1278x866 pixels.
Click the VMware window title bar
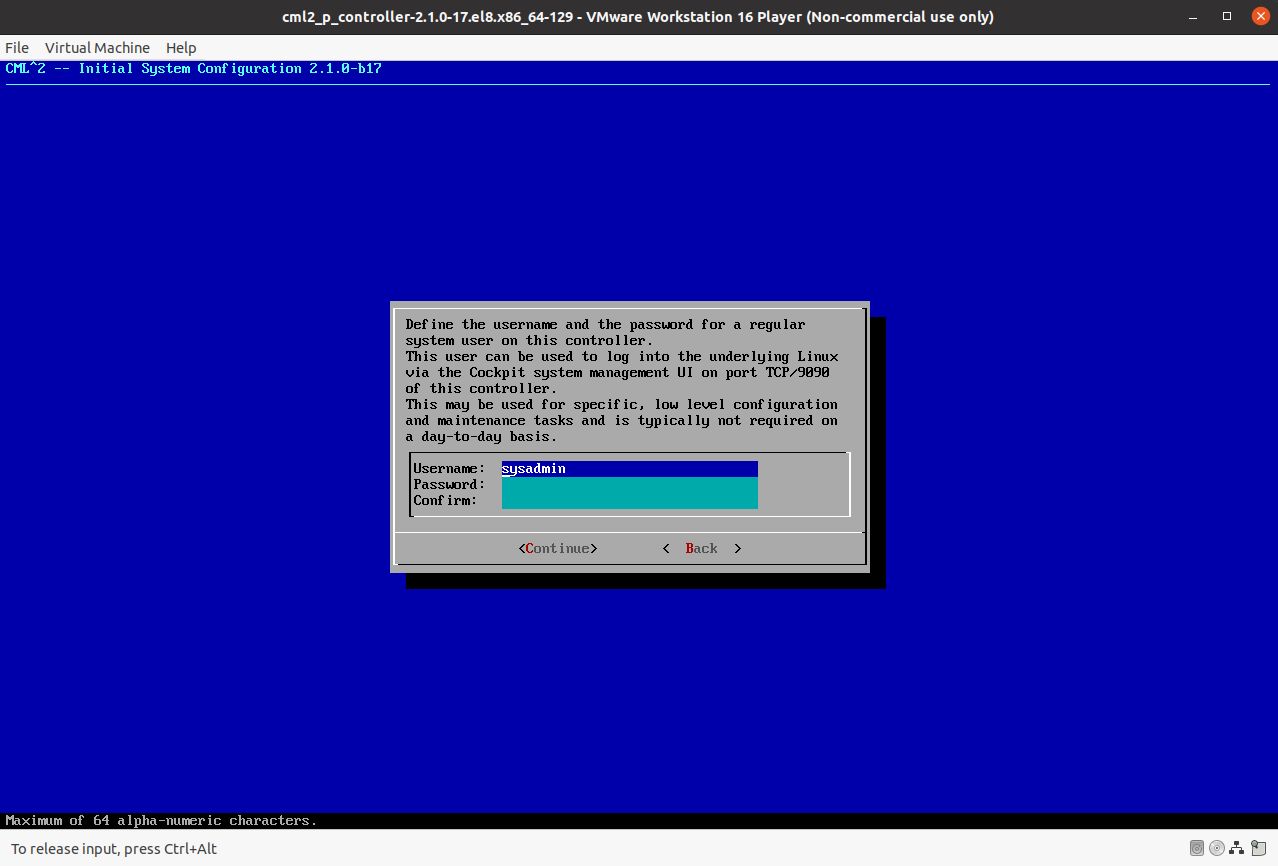(639, 16)
